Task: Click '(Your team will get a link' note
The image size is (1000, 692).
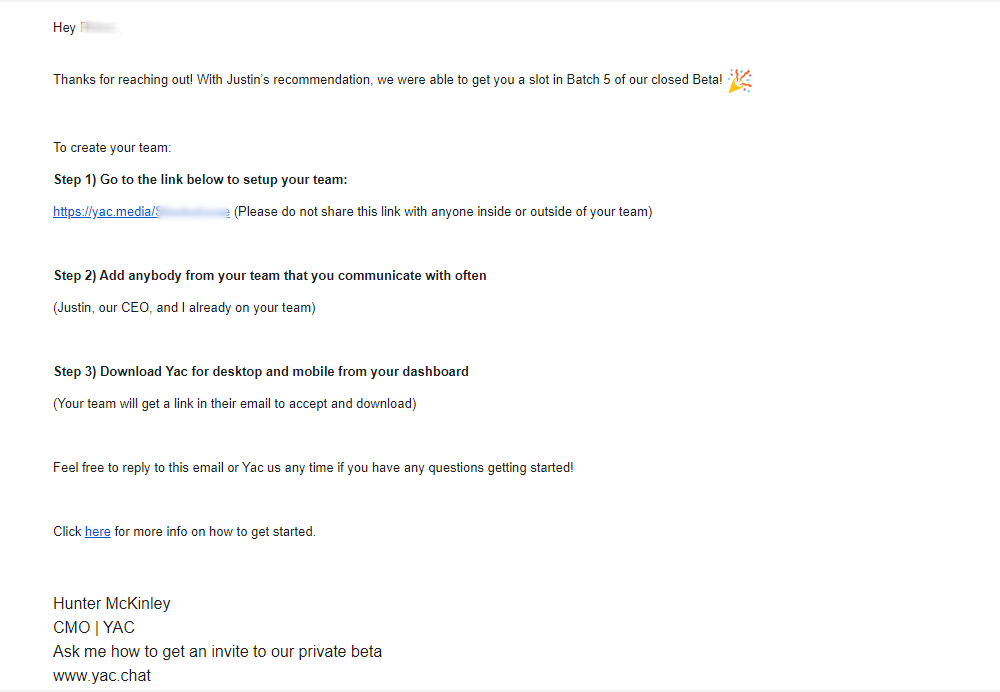Action: tap(235, 404)
